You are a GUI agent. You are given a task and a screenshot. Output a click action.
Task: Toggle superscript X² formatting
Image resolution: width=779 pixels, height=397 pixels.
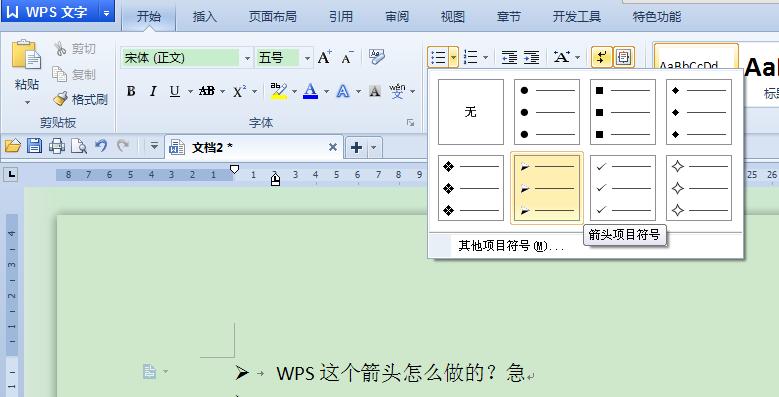(239, 91)
